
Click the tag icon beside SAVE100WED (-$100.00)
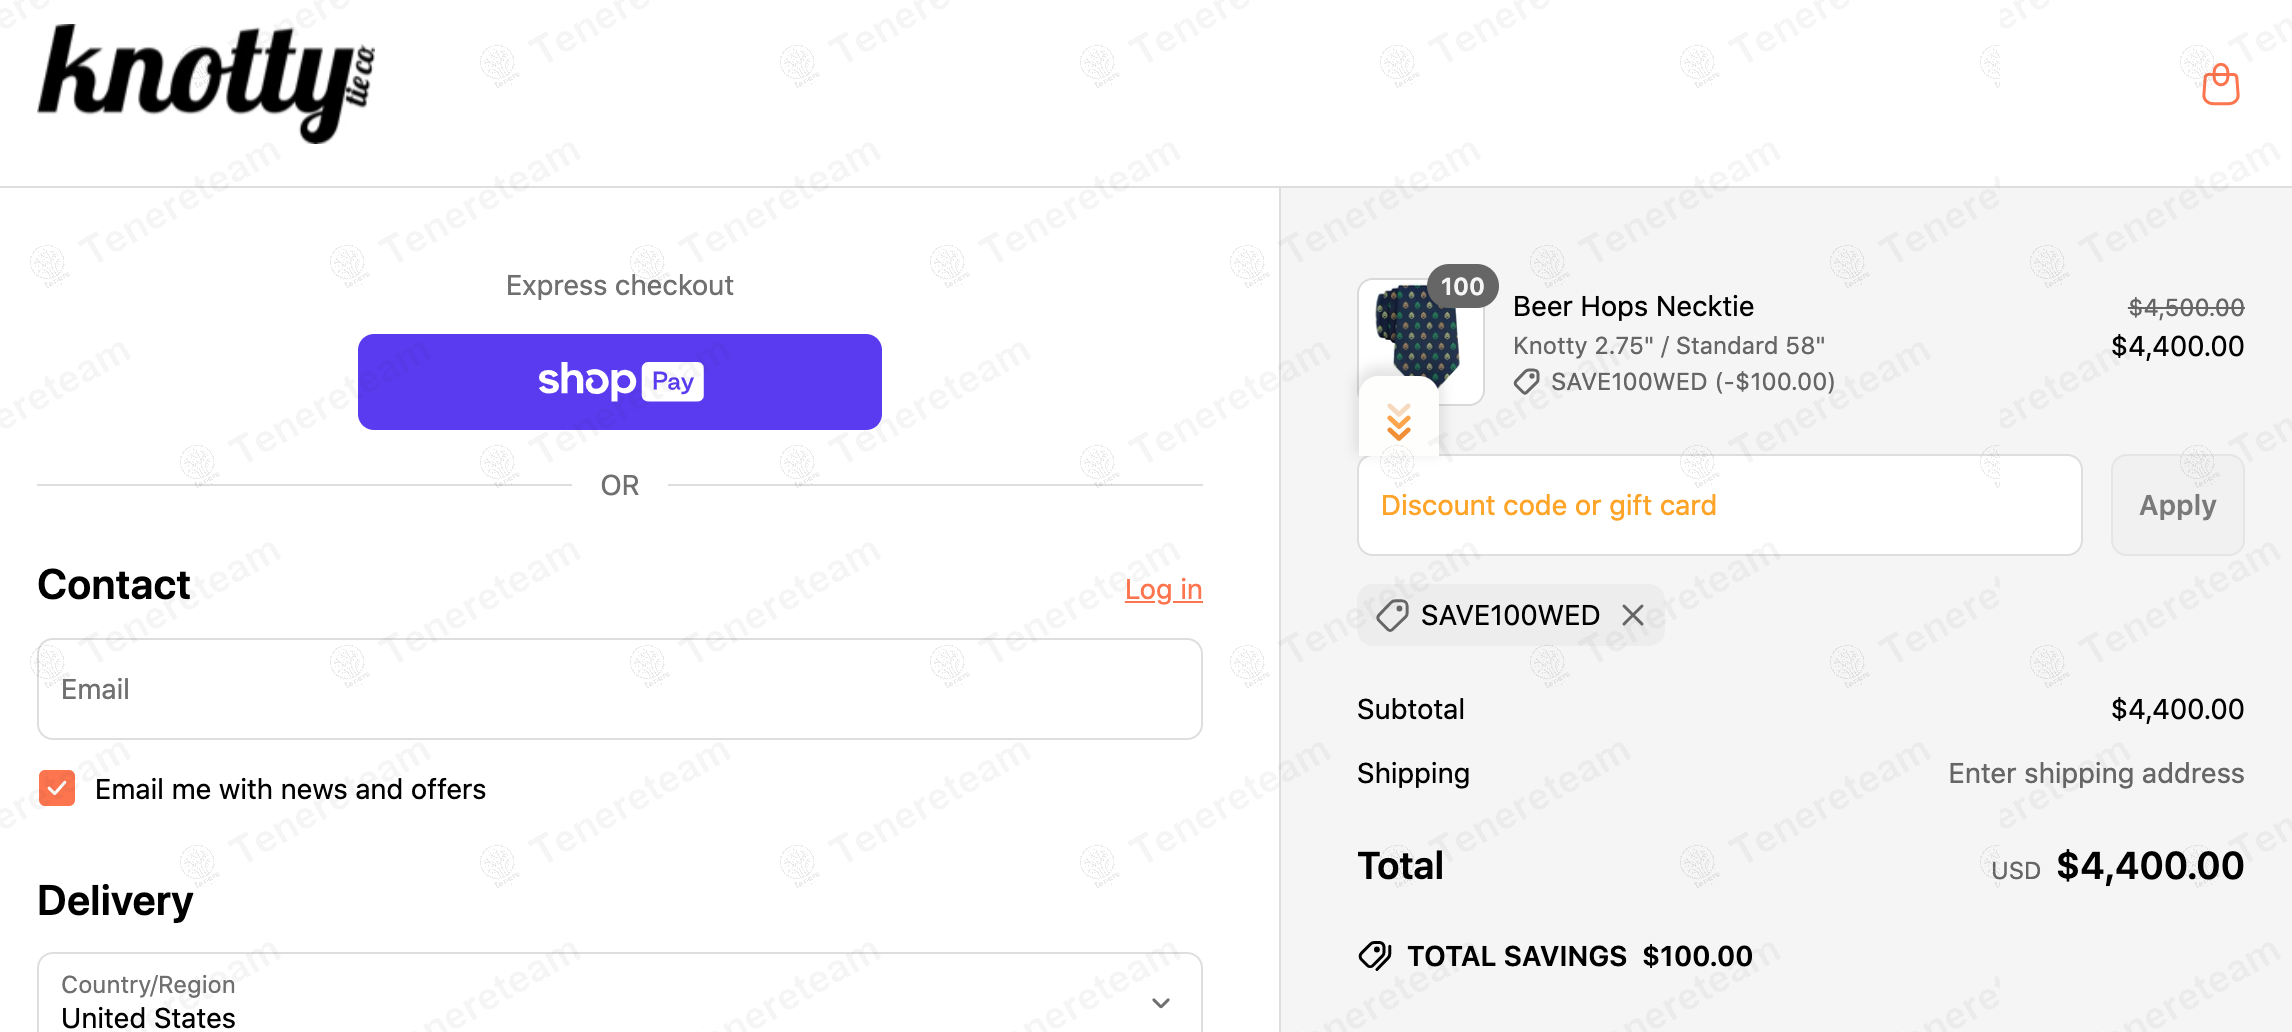(1526, 382)
